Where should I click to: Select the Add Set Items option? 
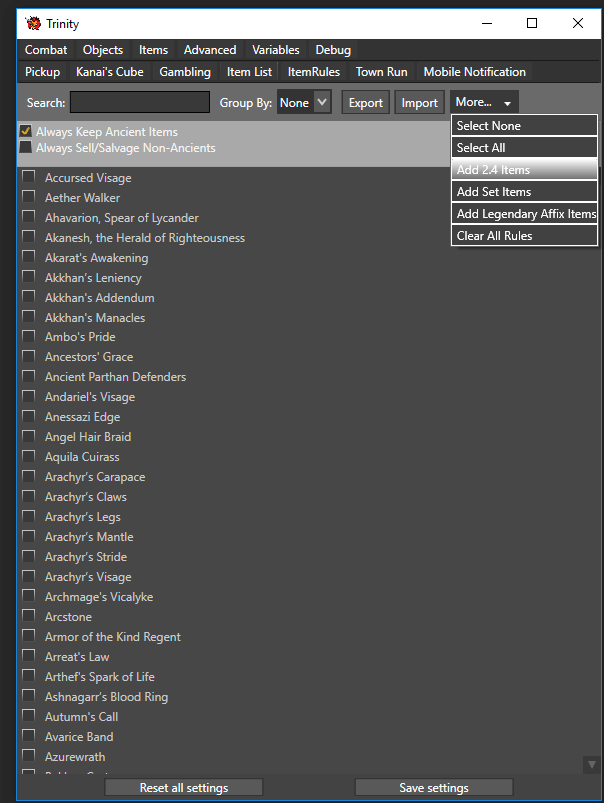pos(524,192)
